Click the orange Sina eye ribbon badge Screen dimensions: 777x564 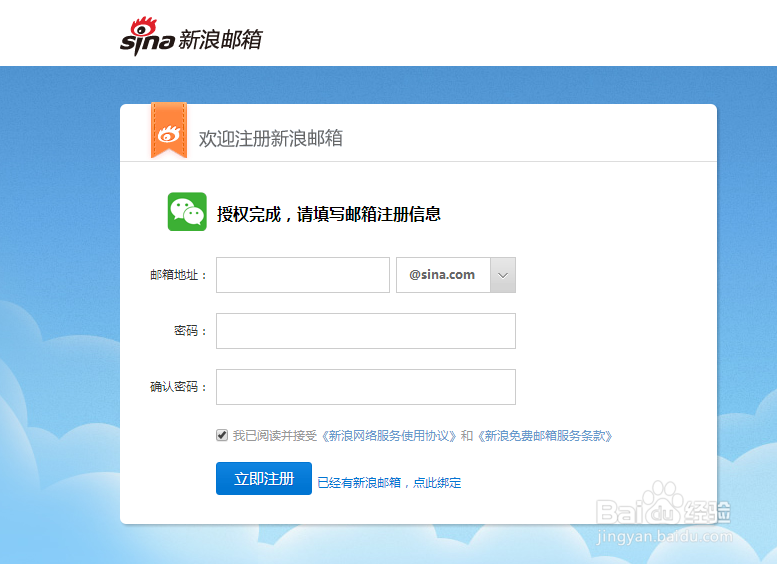point(169,130)
